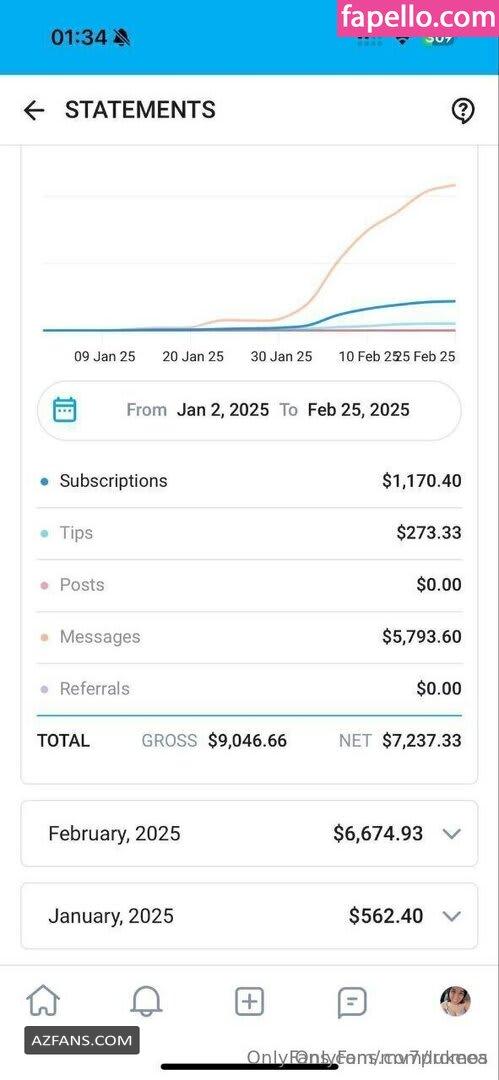Screen dimensions: 499x1080
Task: Toggle the Posts series row
Action: pyautogui.click(x=250, y=585)
